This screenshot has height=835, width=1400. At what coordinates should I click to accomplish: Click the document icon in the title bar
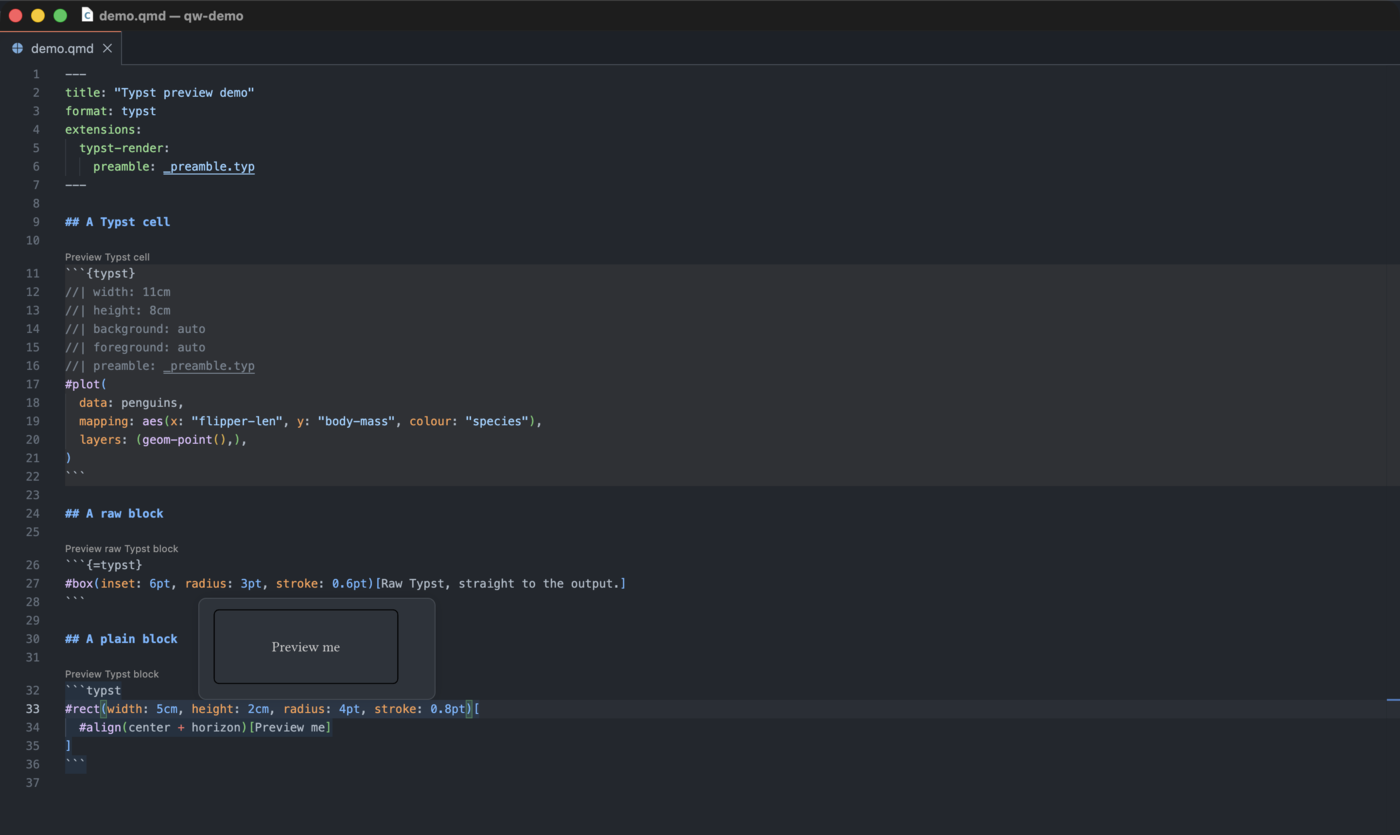pos(87,15)
